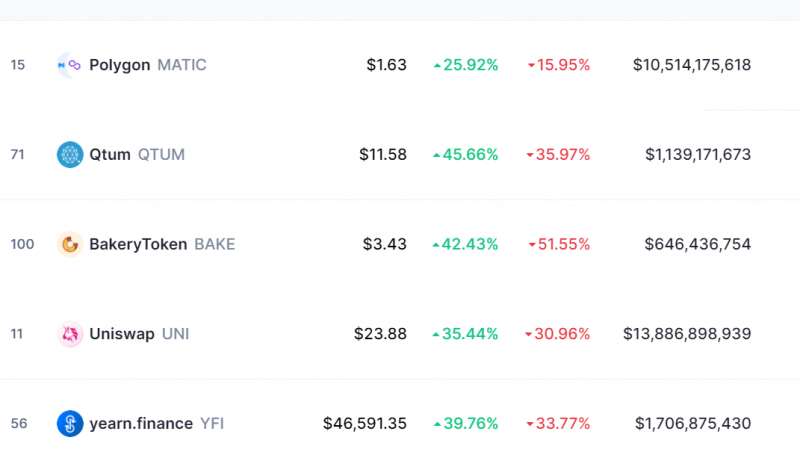Open the Qtum coin name link
Screen dimensions: 800x458
110,155
